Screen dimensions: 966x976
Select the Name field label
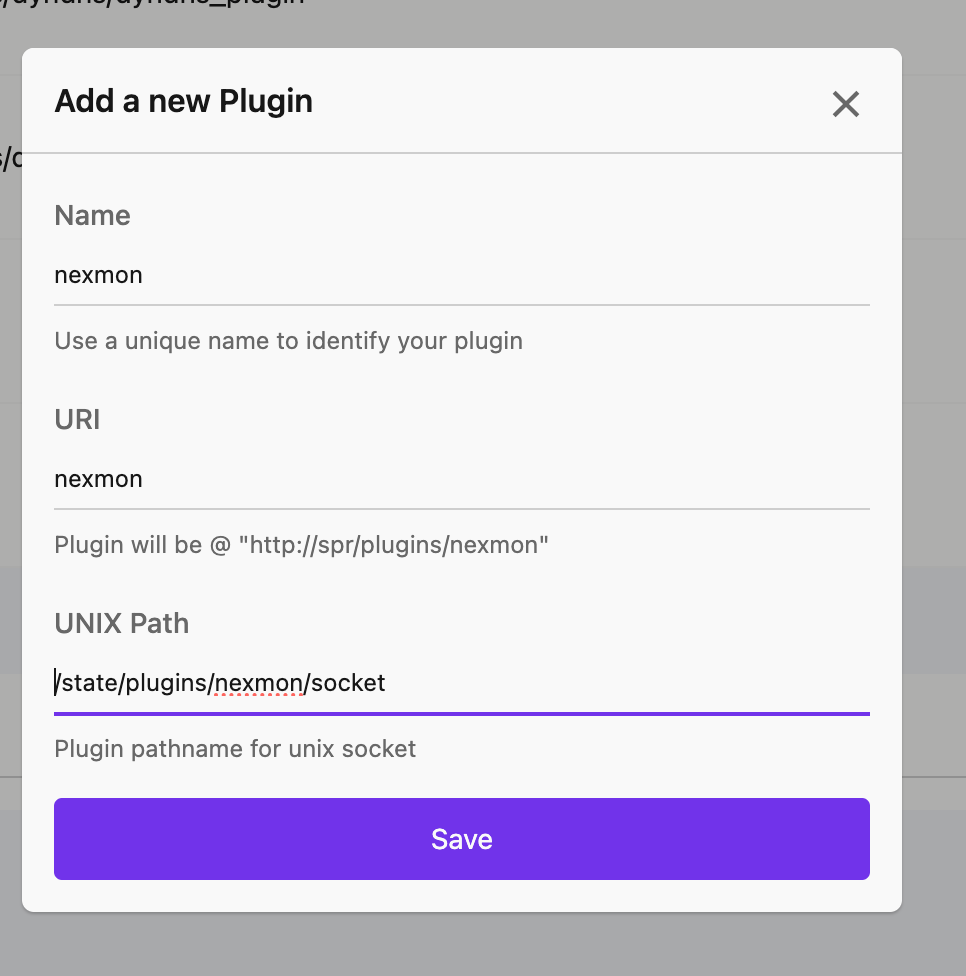(92, 216)
